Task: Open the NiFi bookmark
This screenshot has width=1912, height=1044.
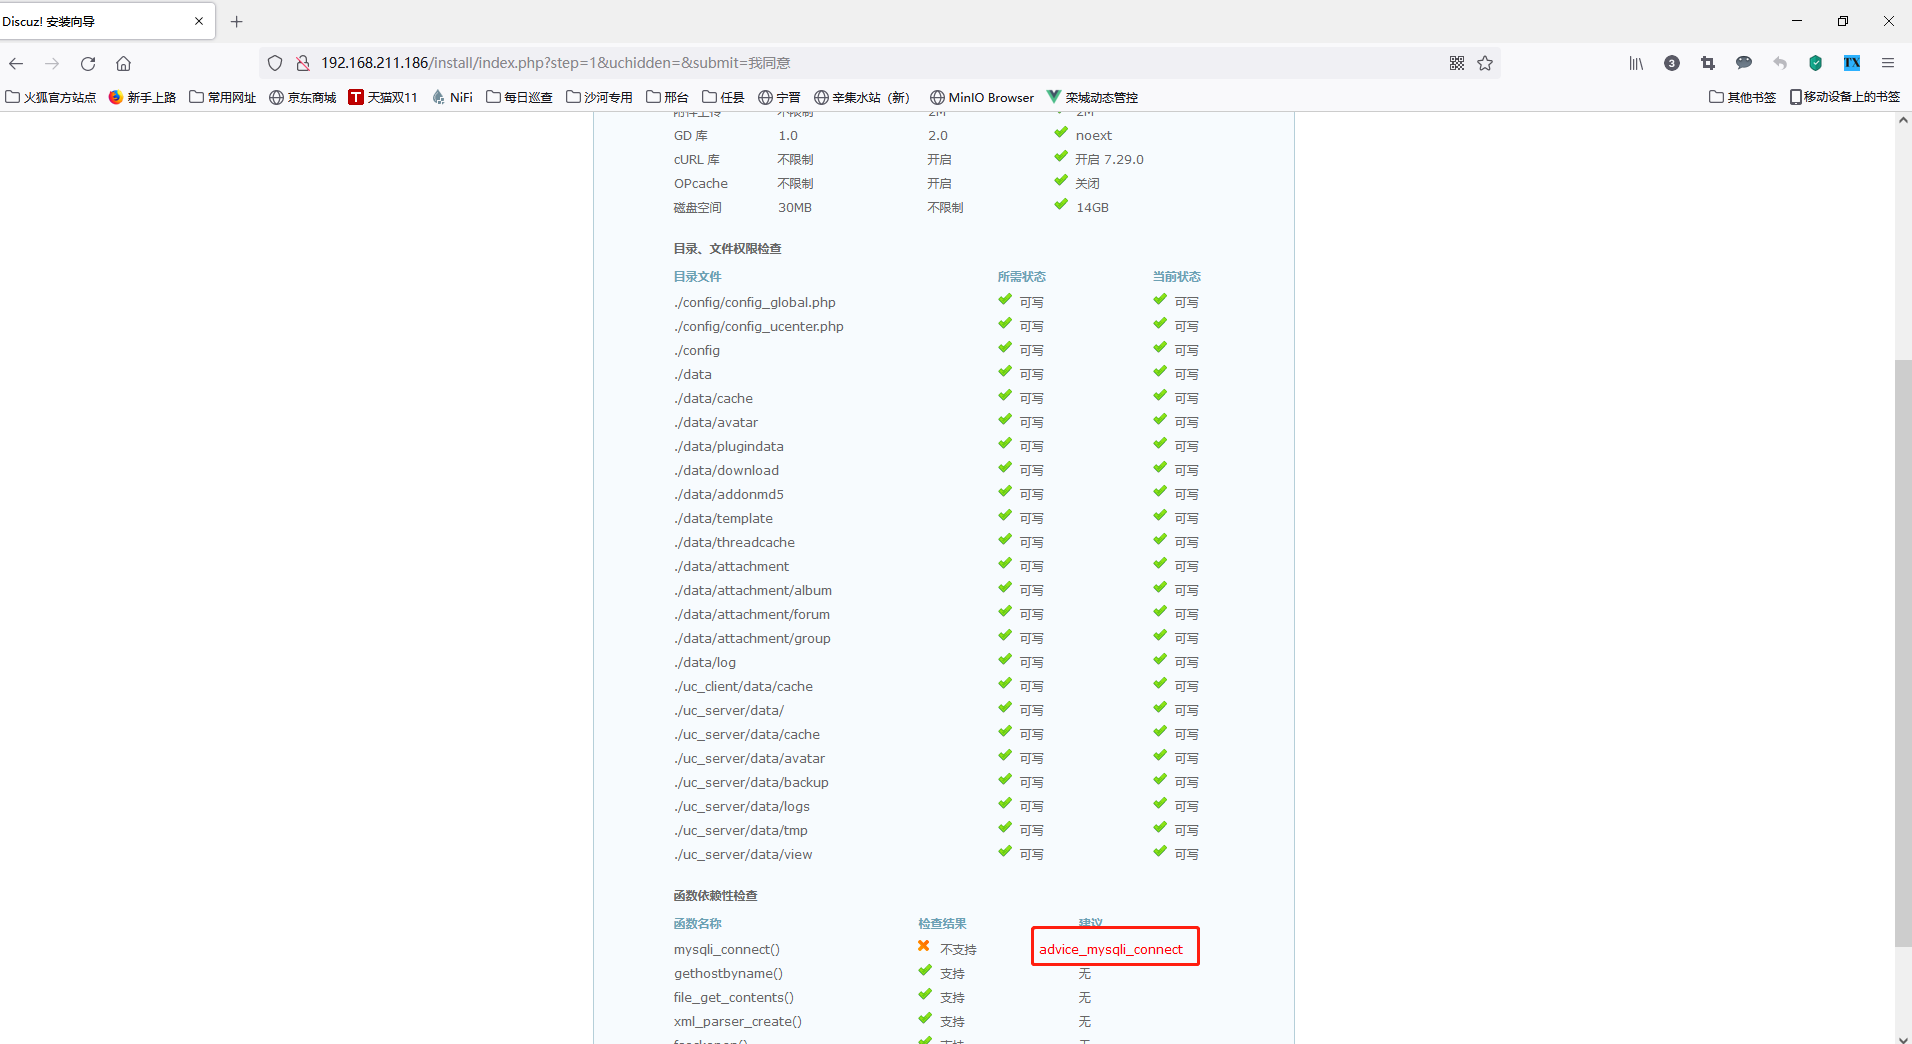Action: [452, 97]
